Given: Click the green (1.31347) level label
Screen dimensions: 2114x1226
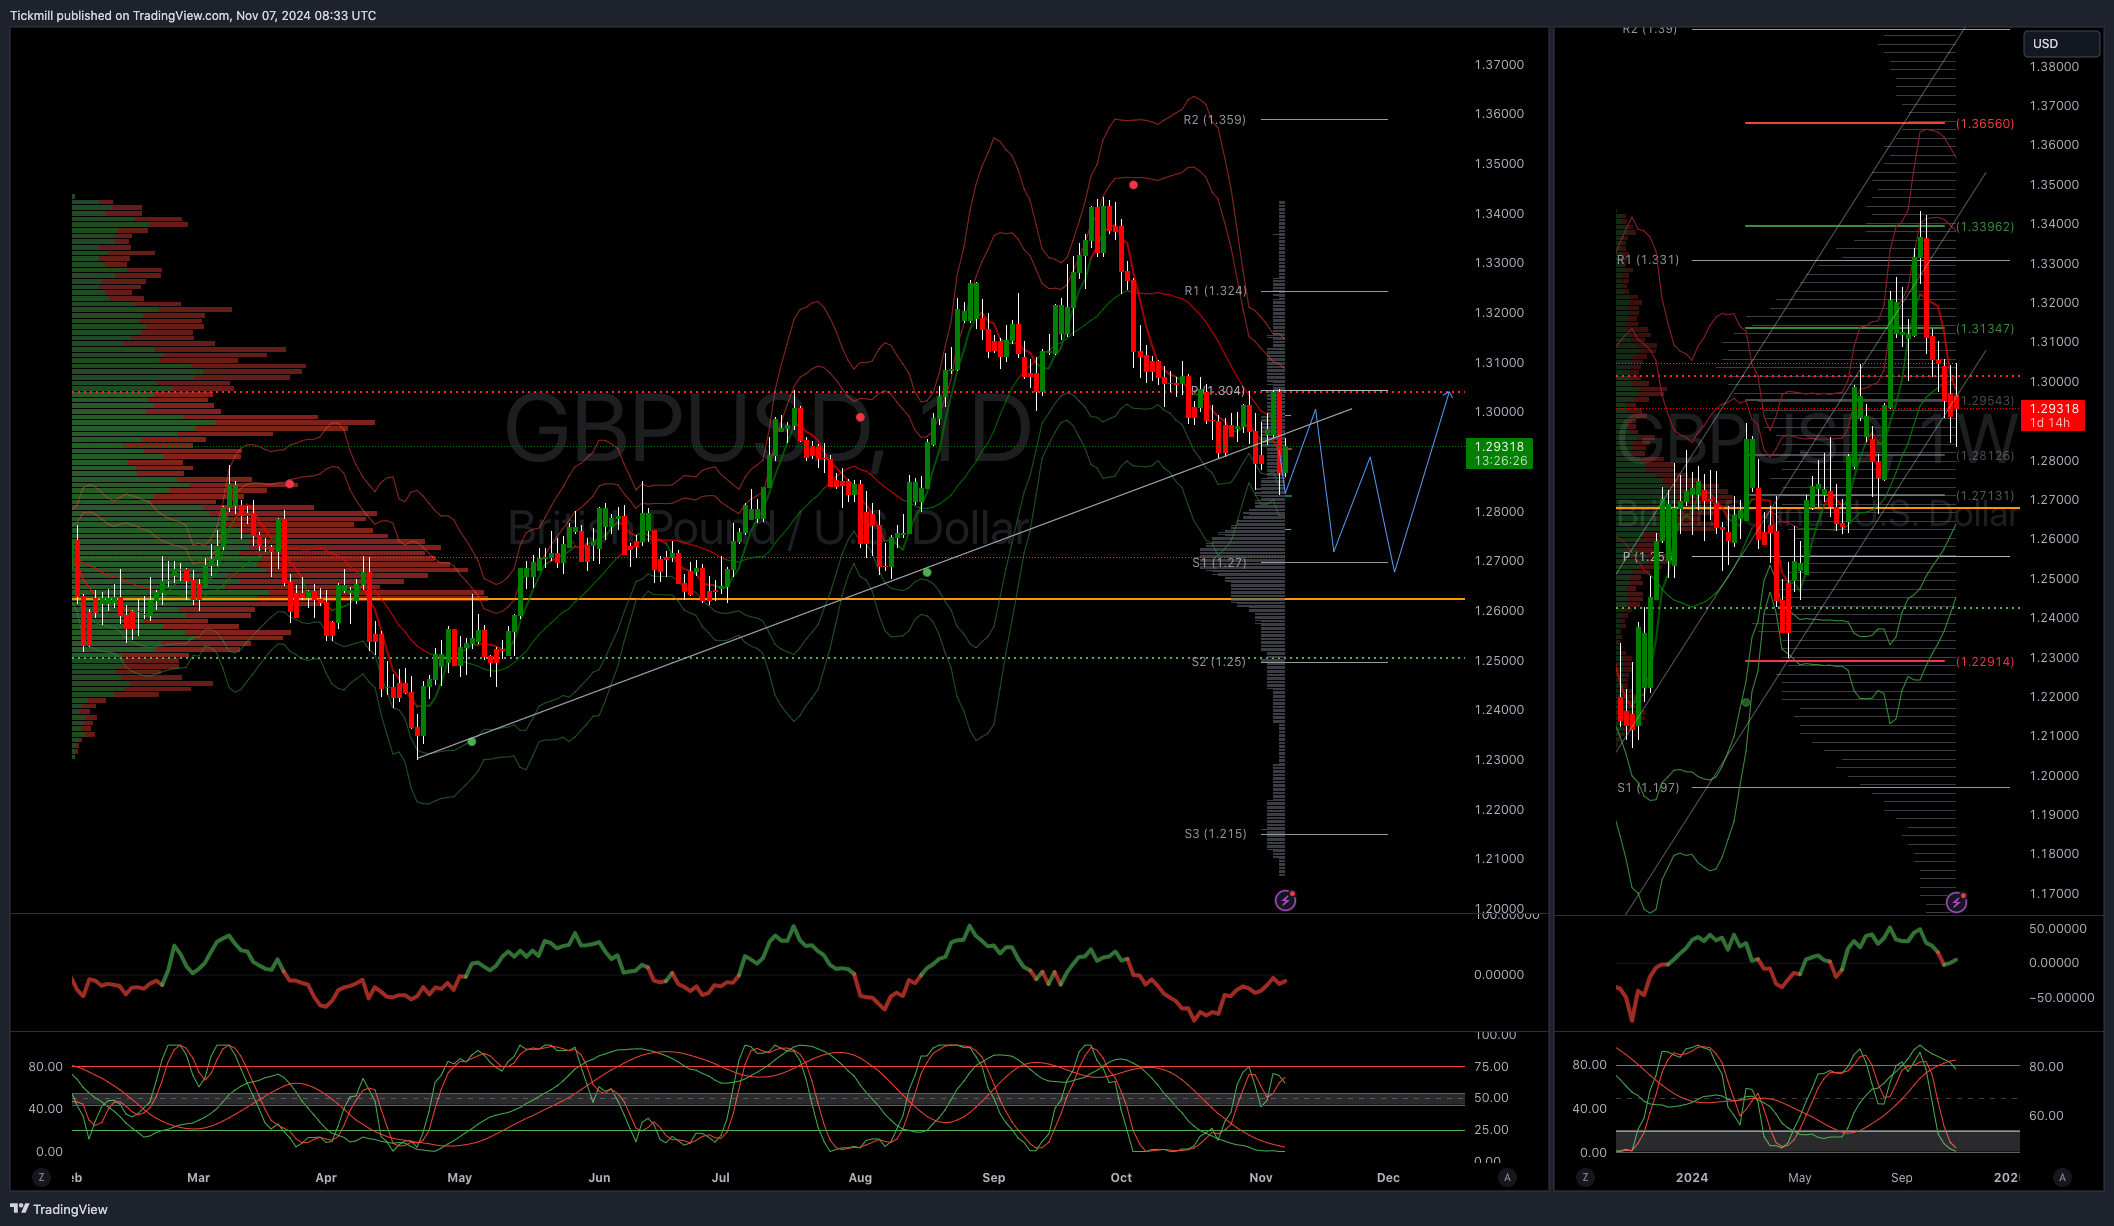Looking at the screenshot, I should click(1985, 329).
